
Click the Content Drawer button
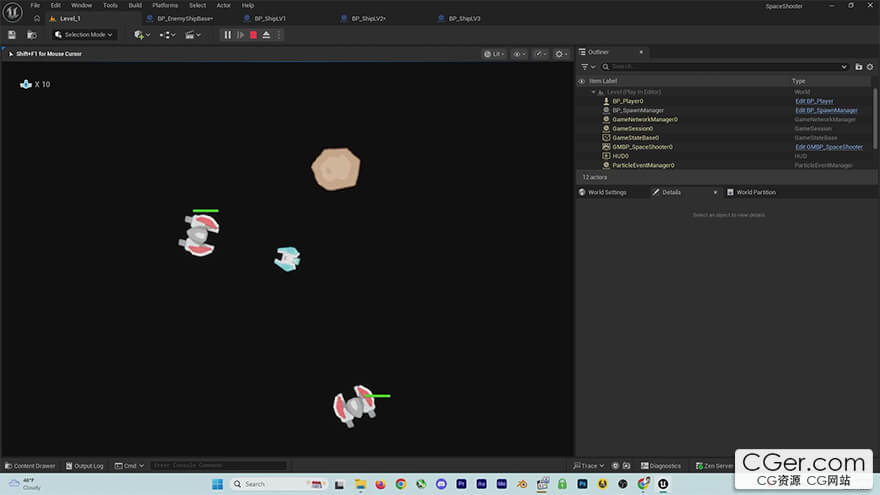30,466
